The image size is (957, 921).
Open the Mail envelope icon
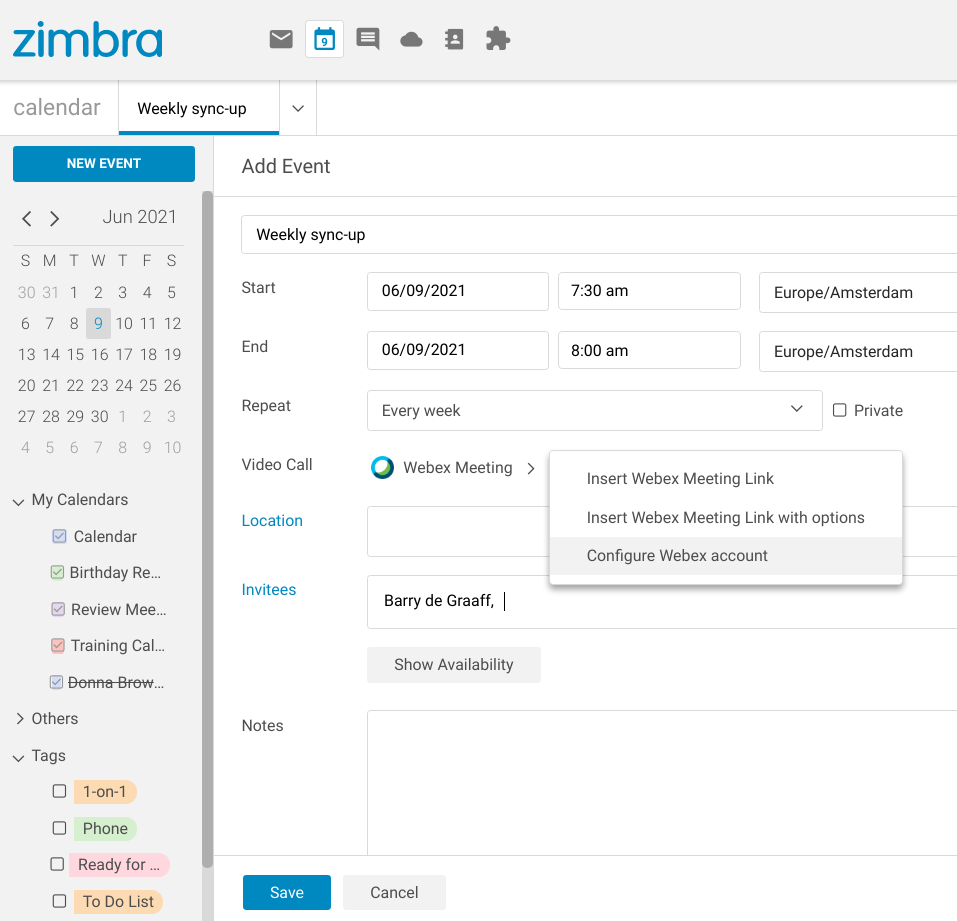(x=281, y=39)
